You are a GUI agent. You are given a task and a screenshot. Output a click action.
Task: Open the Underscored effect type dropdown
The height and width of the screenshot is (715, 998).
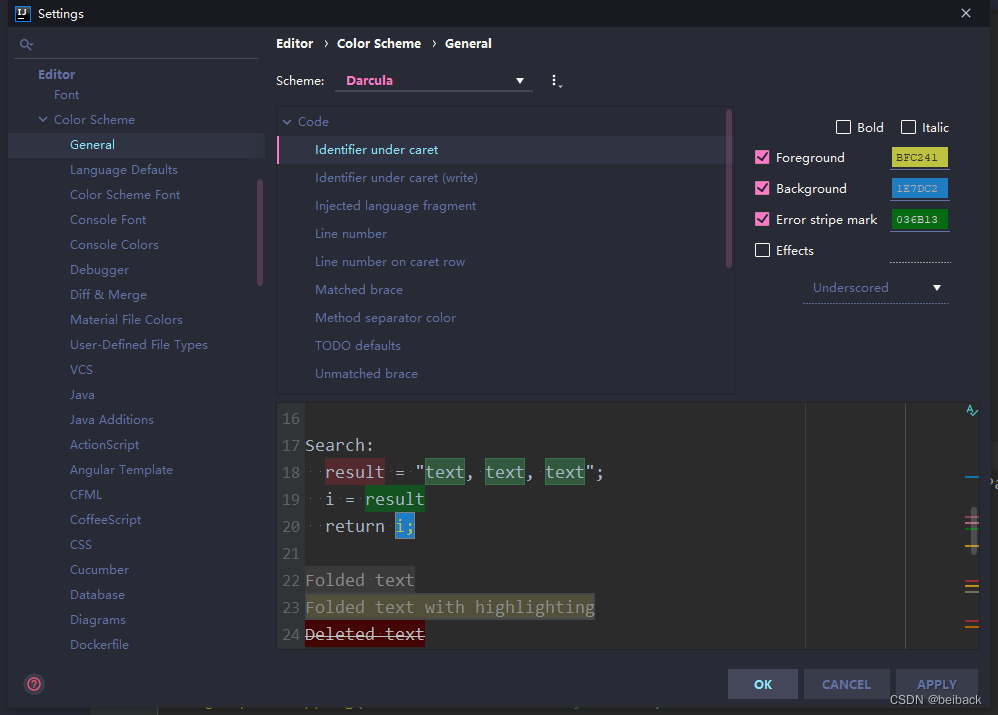(x=876, y=288)
